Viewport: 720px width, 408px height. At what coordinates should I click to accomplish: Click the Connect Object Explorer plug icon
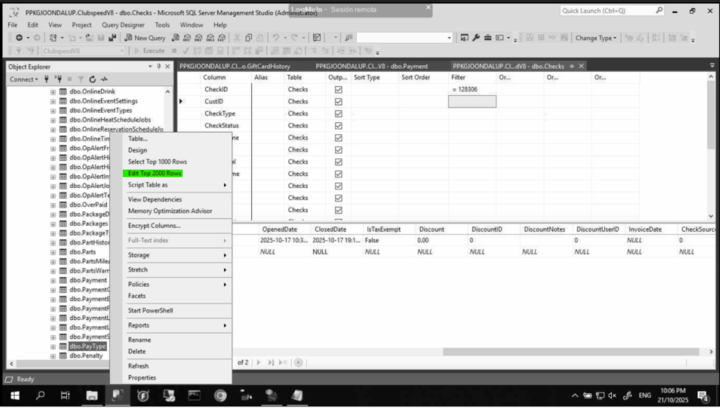pyautogui.click(x=46, y=78)
